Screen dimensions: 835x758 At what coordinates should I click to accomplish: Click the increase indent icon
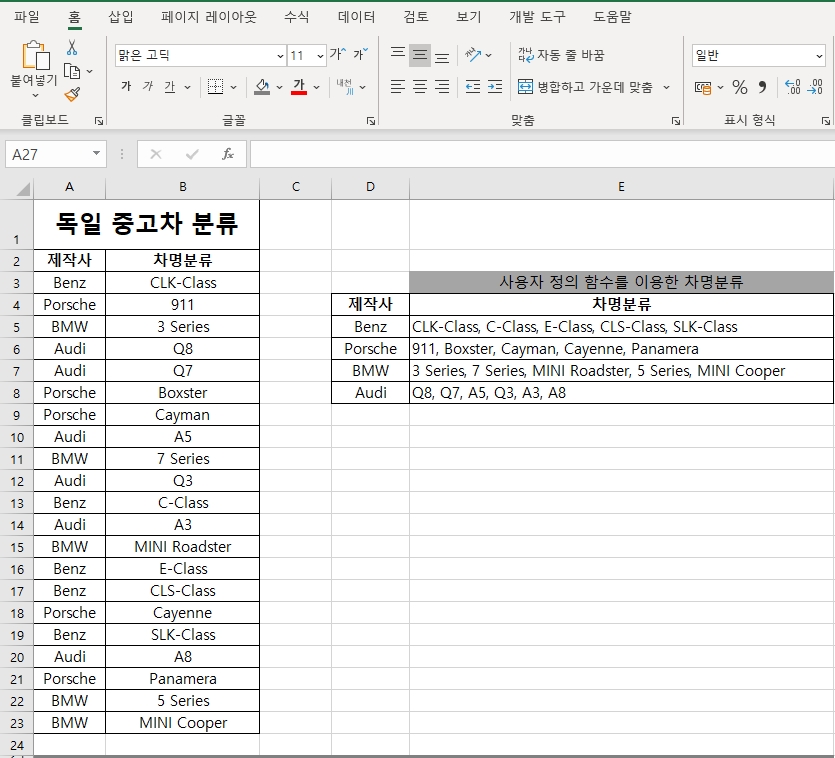point(495,86)
